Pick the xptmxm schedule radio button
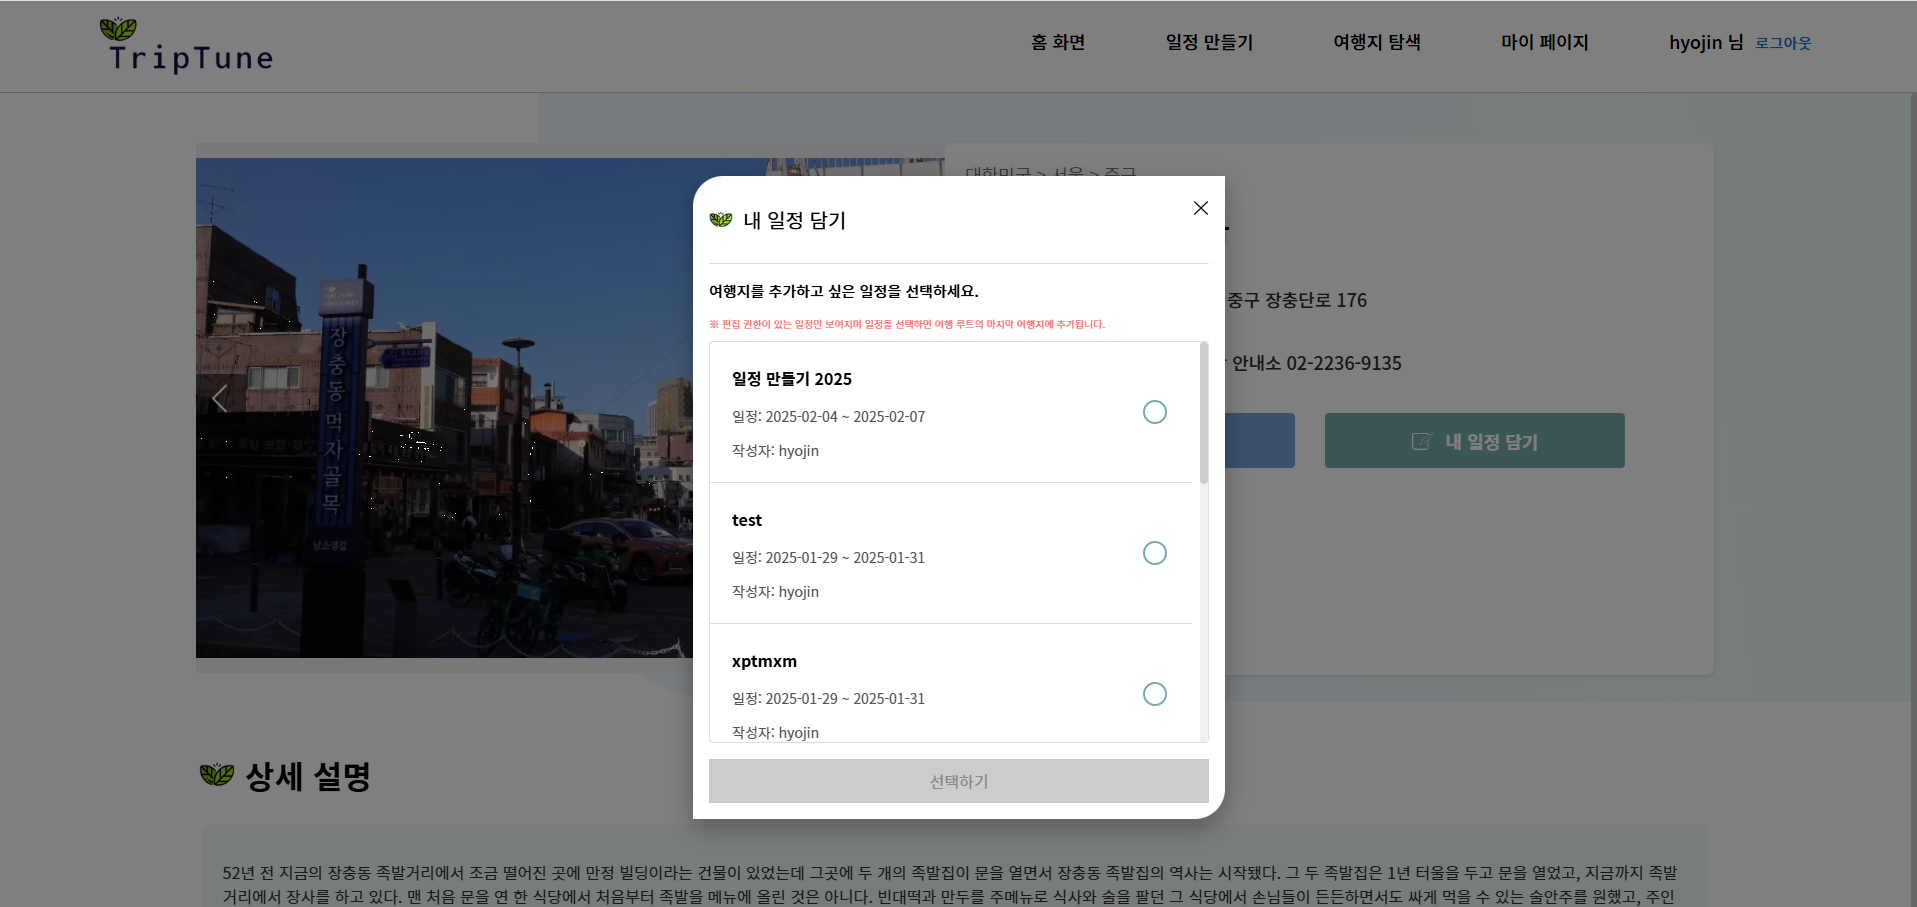Viewport: 1917px width, 907px height. tap(1154, 694)
